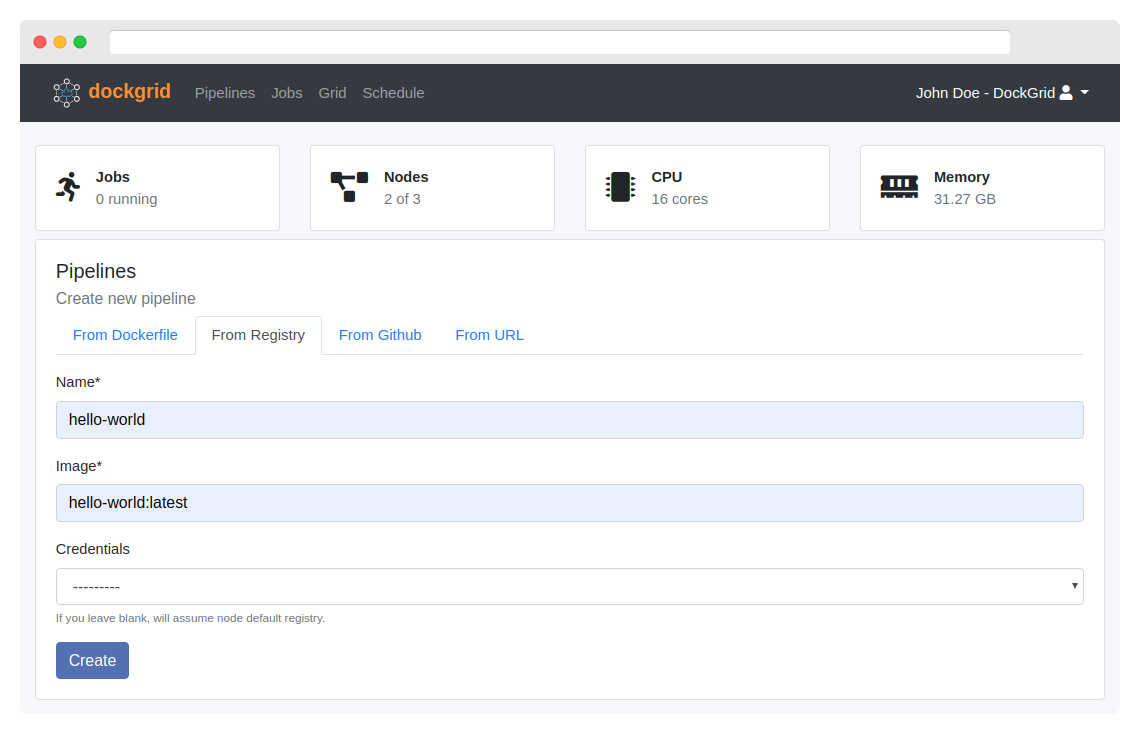
Task: Expand the John Doe account dropdown caret
Action: coord(1085,93)
